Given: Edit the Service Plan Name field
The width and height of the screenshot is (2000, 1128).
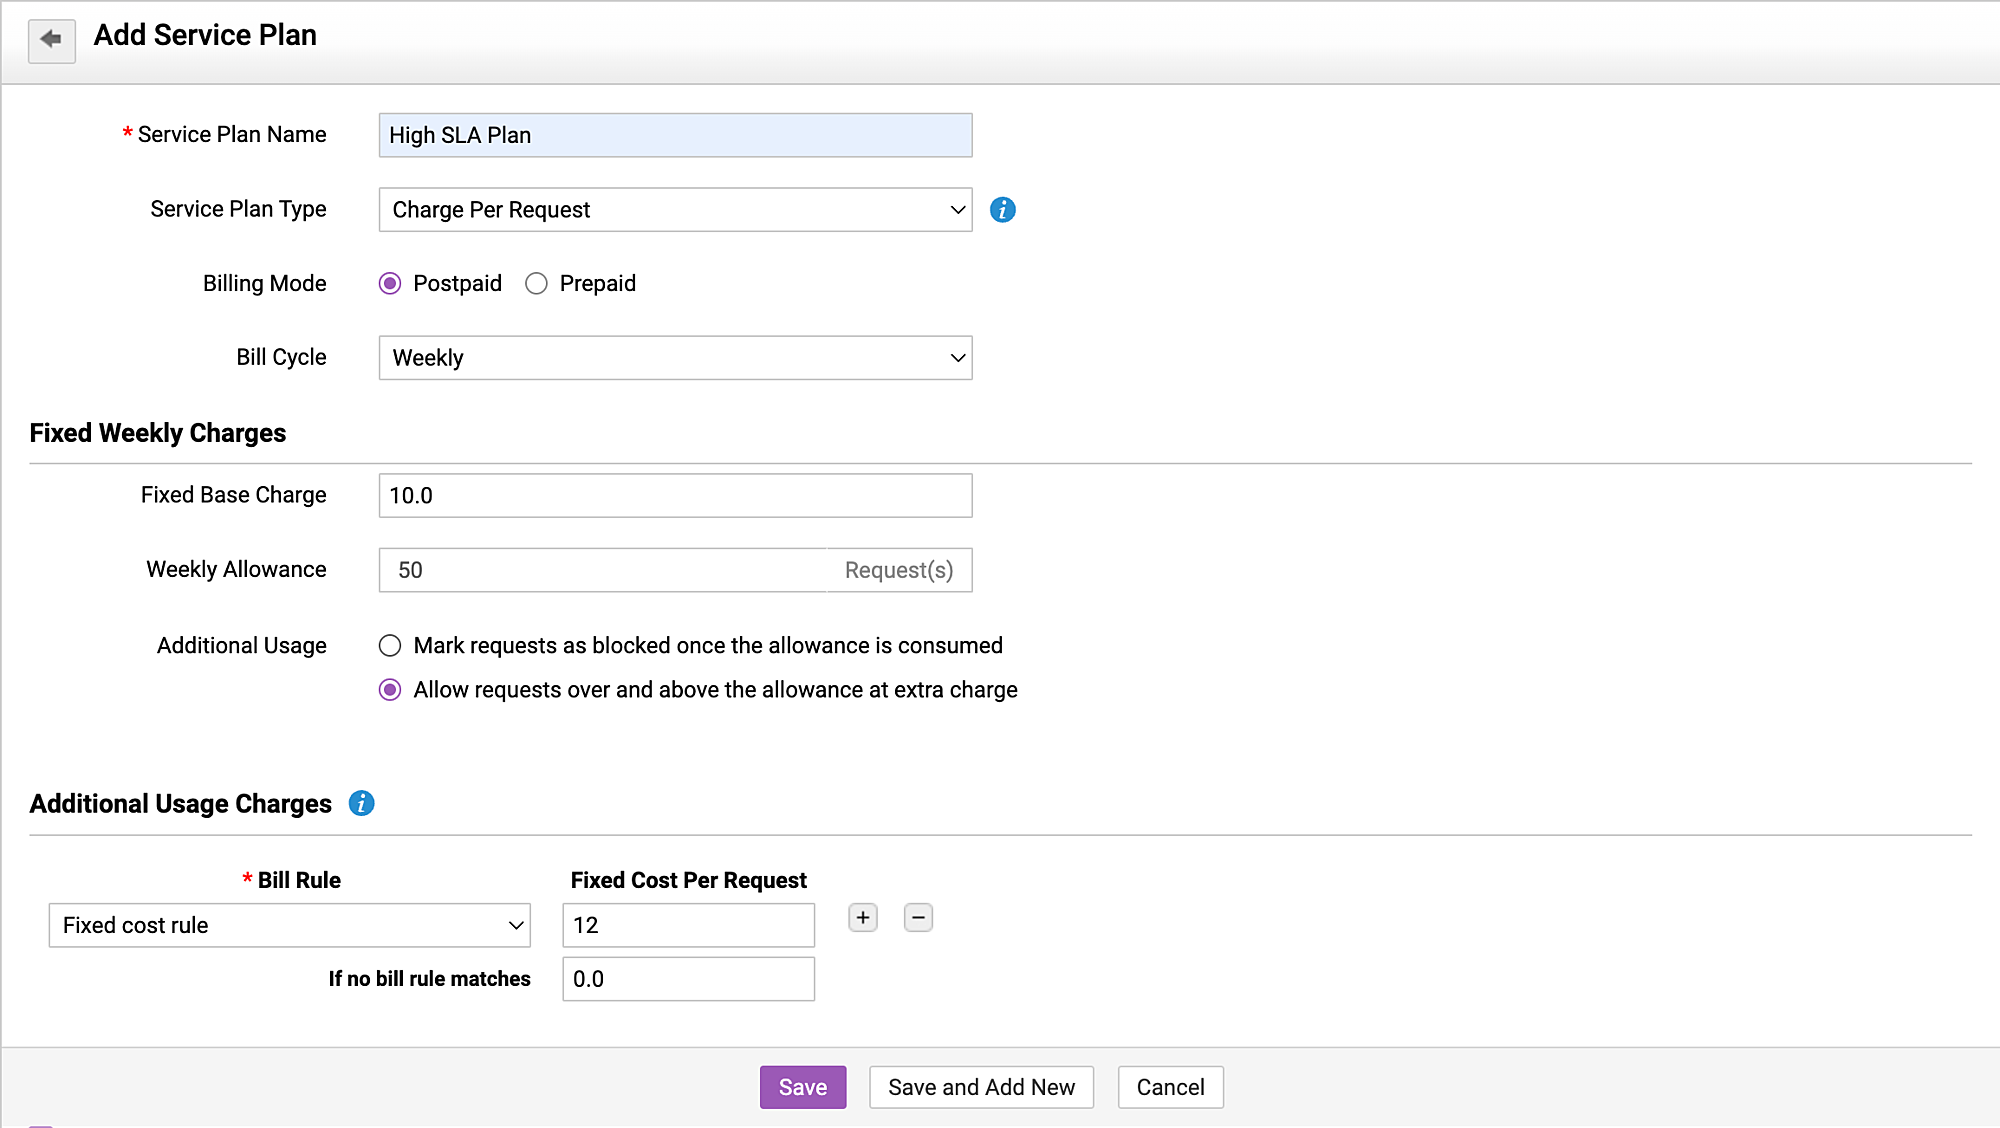Looking at the screenshot, I should [674, 135].
